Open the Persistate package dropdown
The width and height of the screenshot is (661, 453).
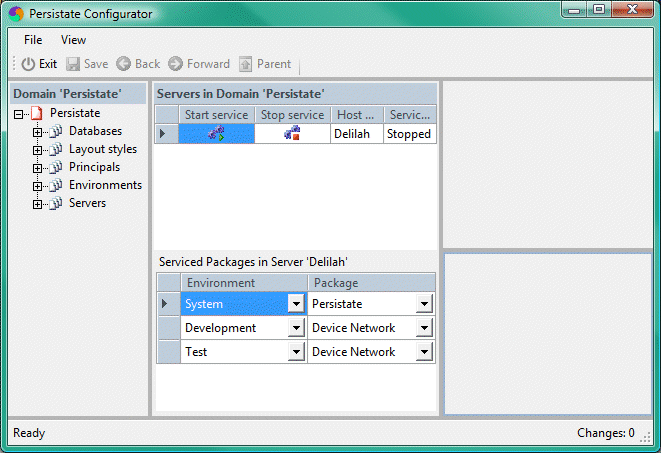tap(424, 304)
